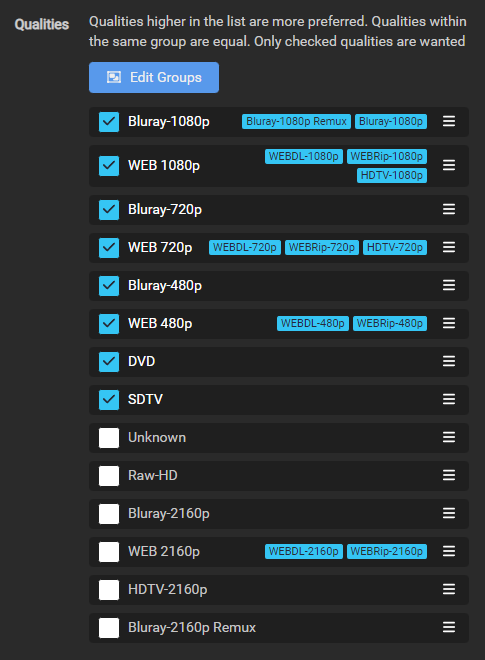485x660 pixels.
Task: Check the Bluray-2160p quality box
Action: pyautogui.click(x=109, y=514)
